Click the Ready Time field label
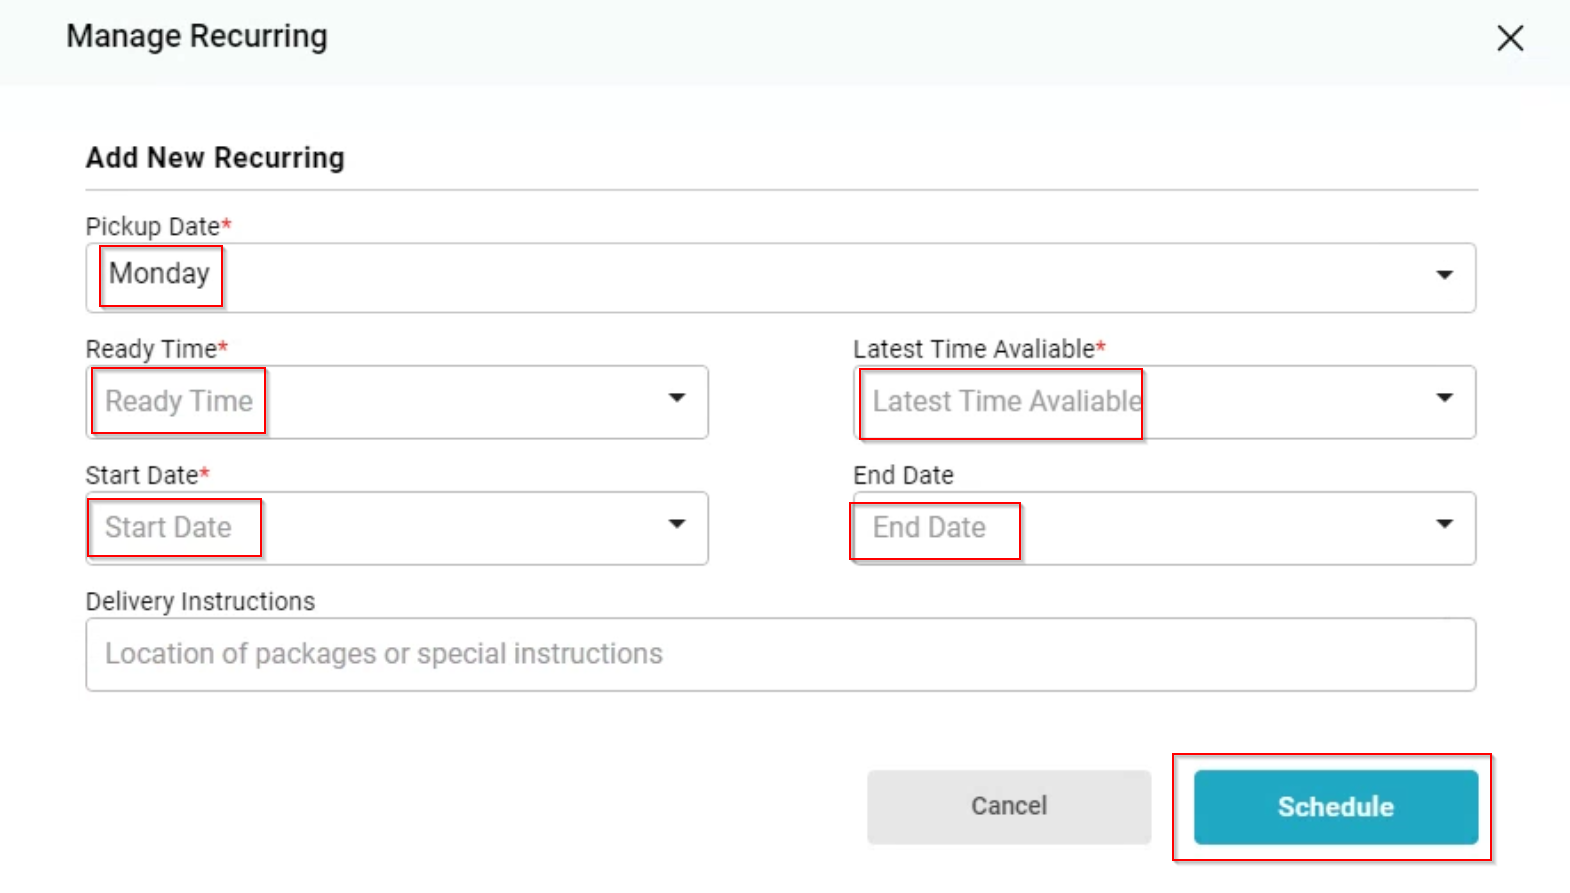1570x893 pixels. click(151, 349)
